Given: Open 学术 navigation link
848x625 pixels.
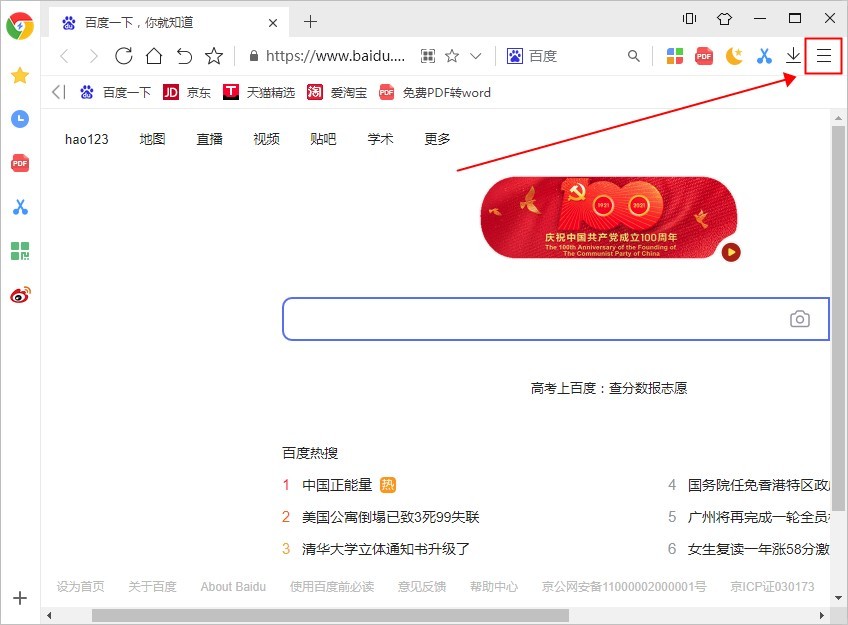Looking at the screenshot, I should (x=380, y=139).
